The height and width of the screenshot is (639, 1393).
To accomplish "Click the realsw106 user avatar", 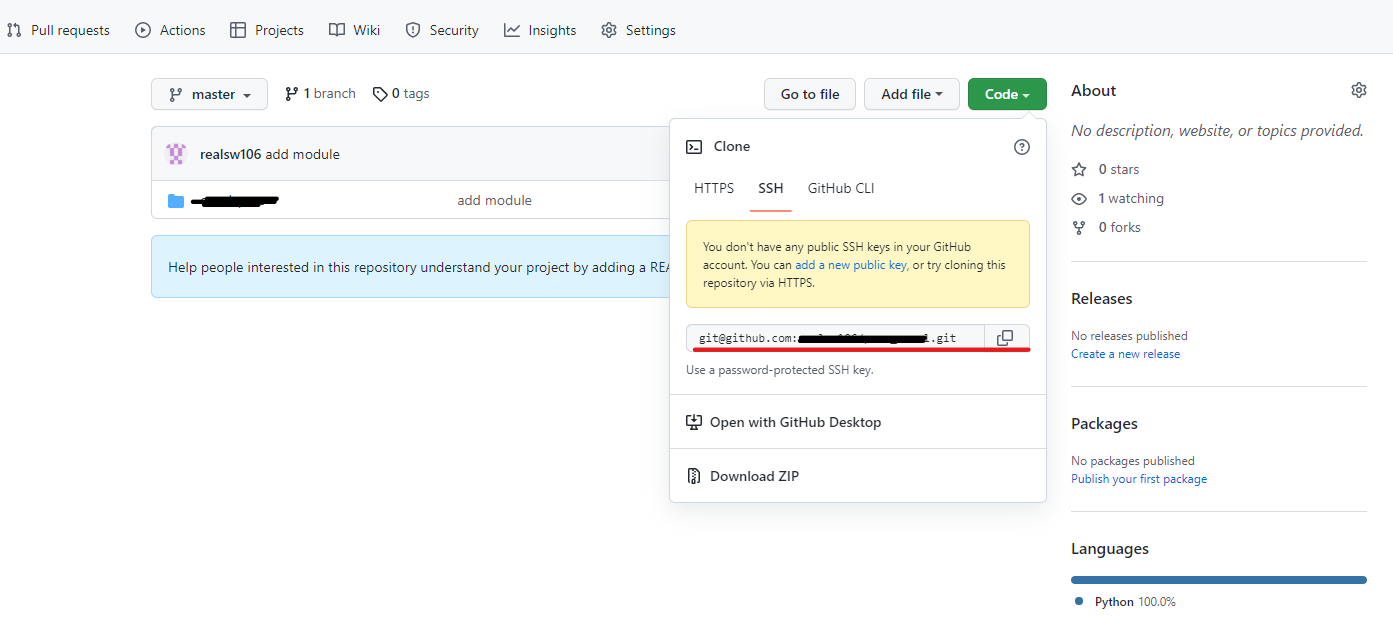I will coord(176,154).
